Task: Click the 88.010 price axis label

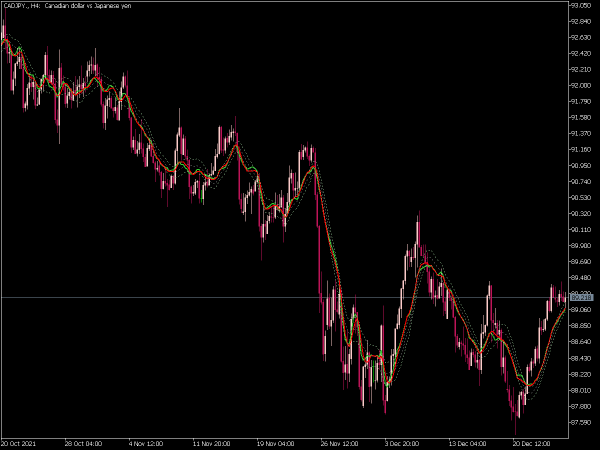Action: click(x=581, y=390)
